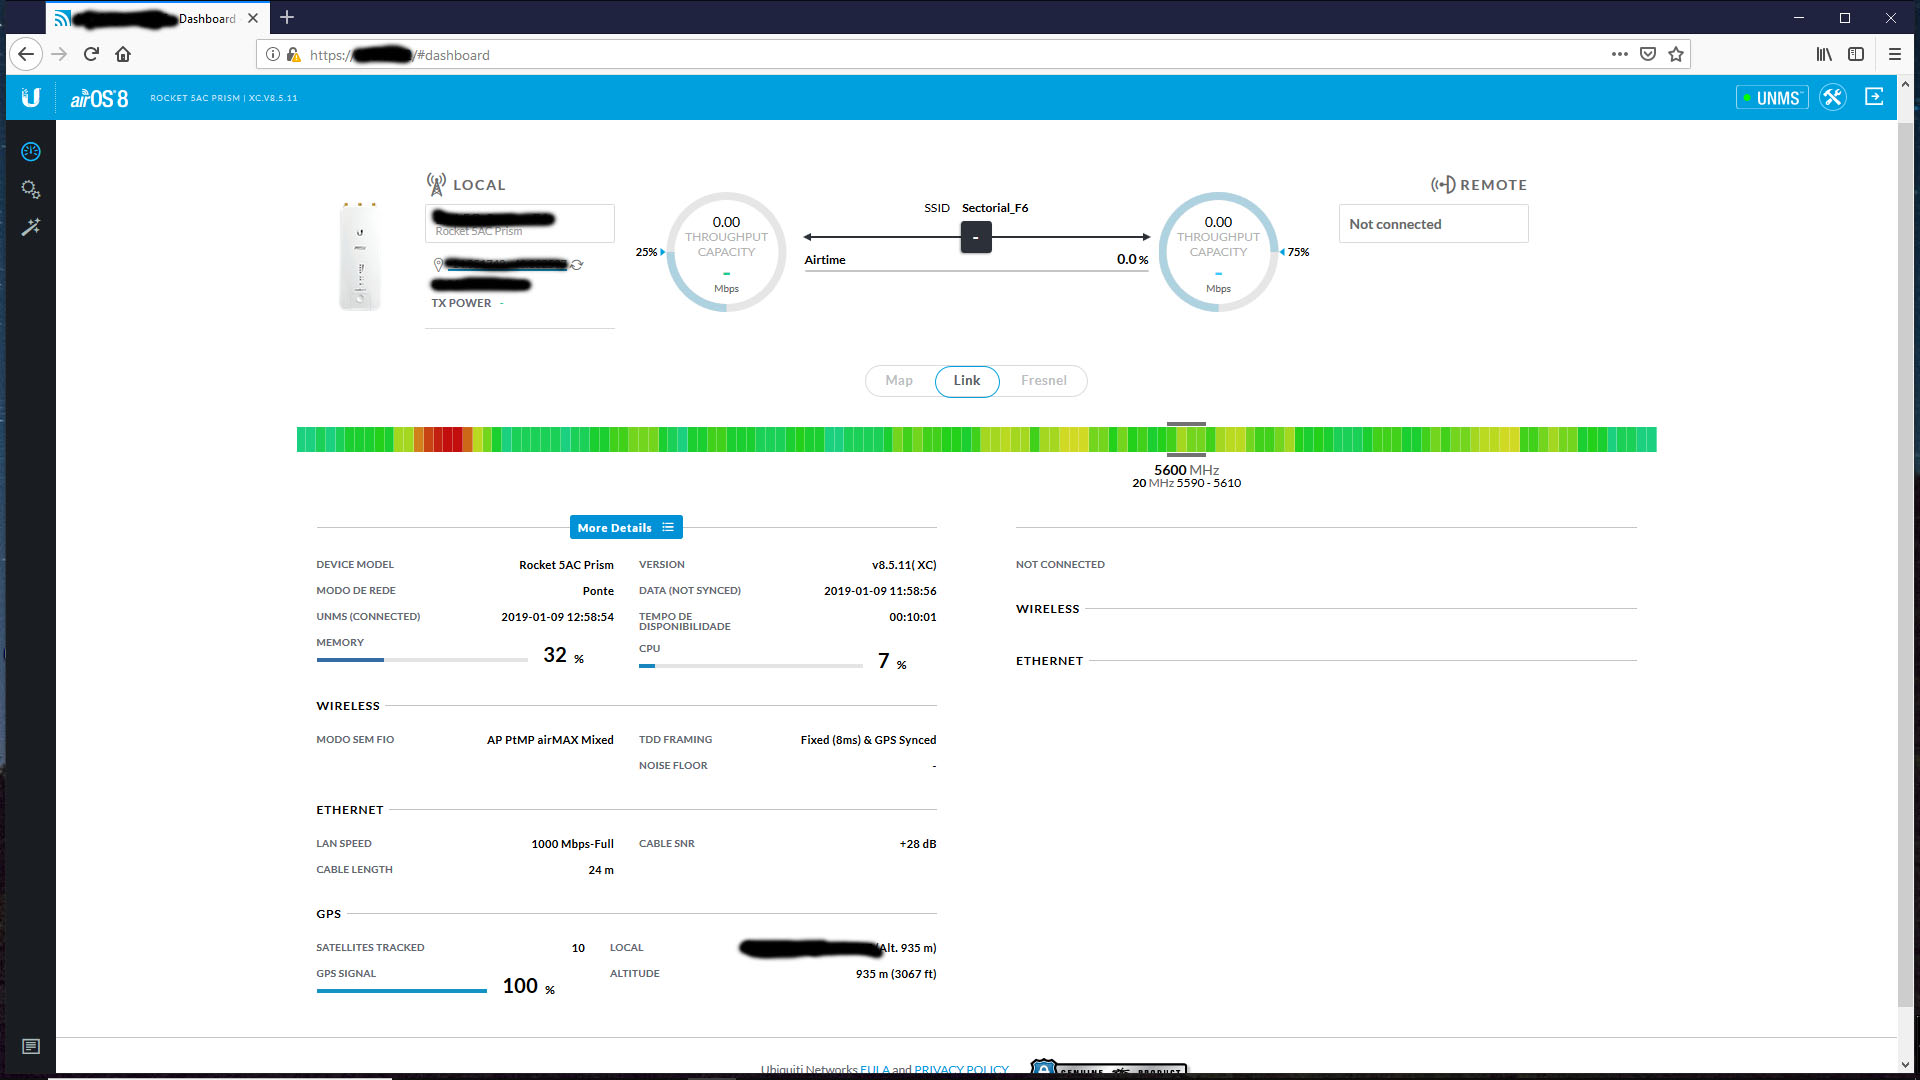Viewport: 1920px width, 1080px height.
Task: Select the Fresnel view toggle
Action: (x=1043, y=381)
